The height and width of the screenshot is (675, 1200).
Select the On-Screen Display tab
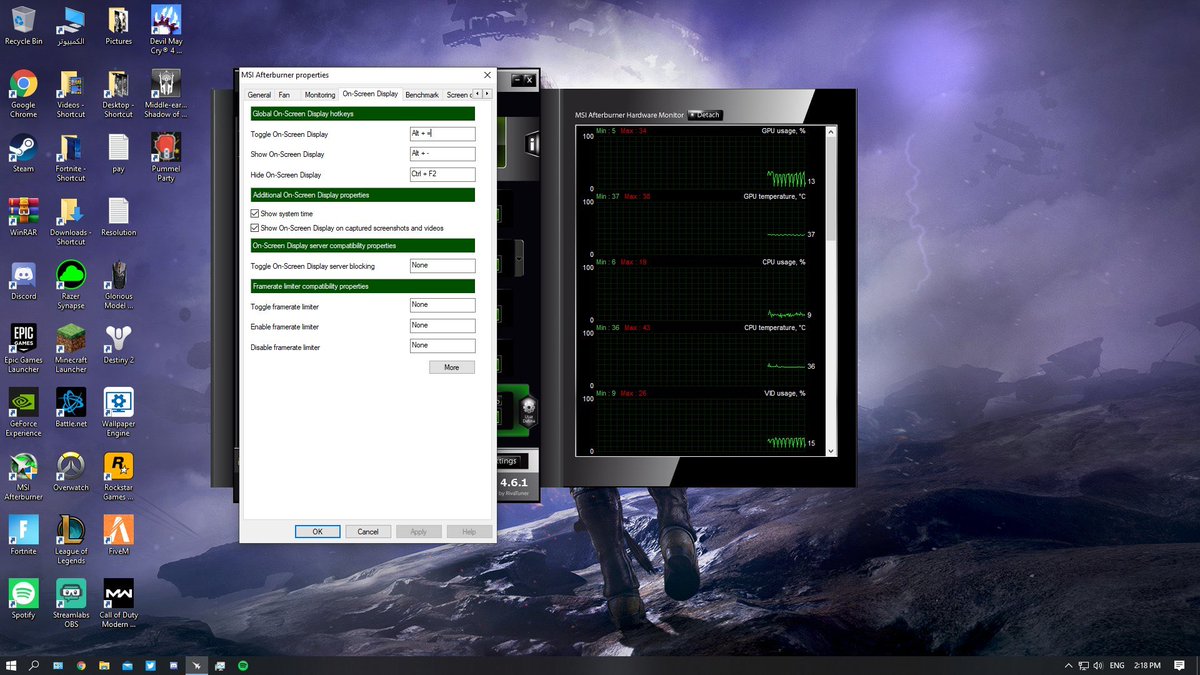coord(370,94)
